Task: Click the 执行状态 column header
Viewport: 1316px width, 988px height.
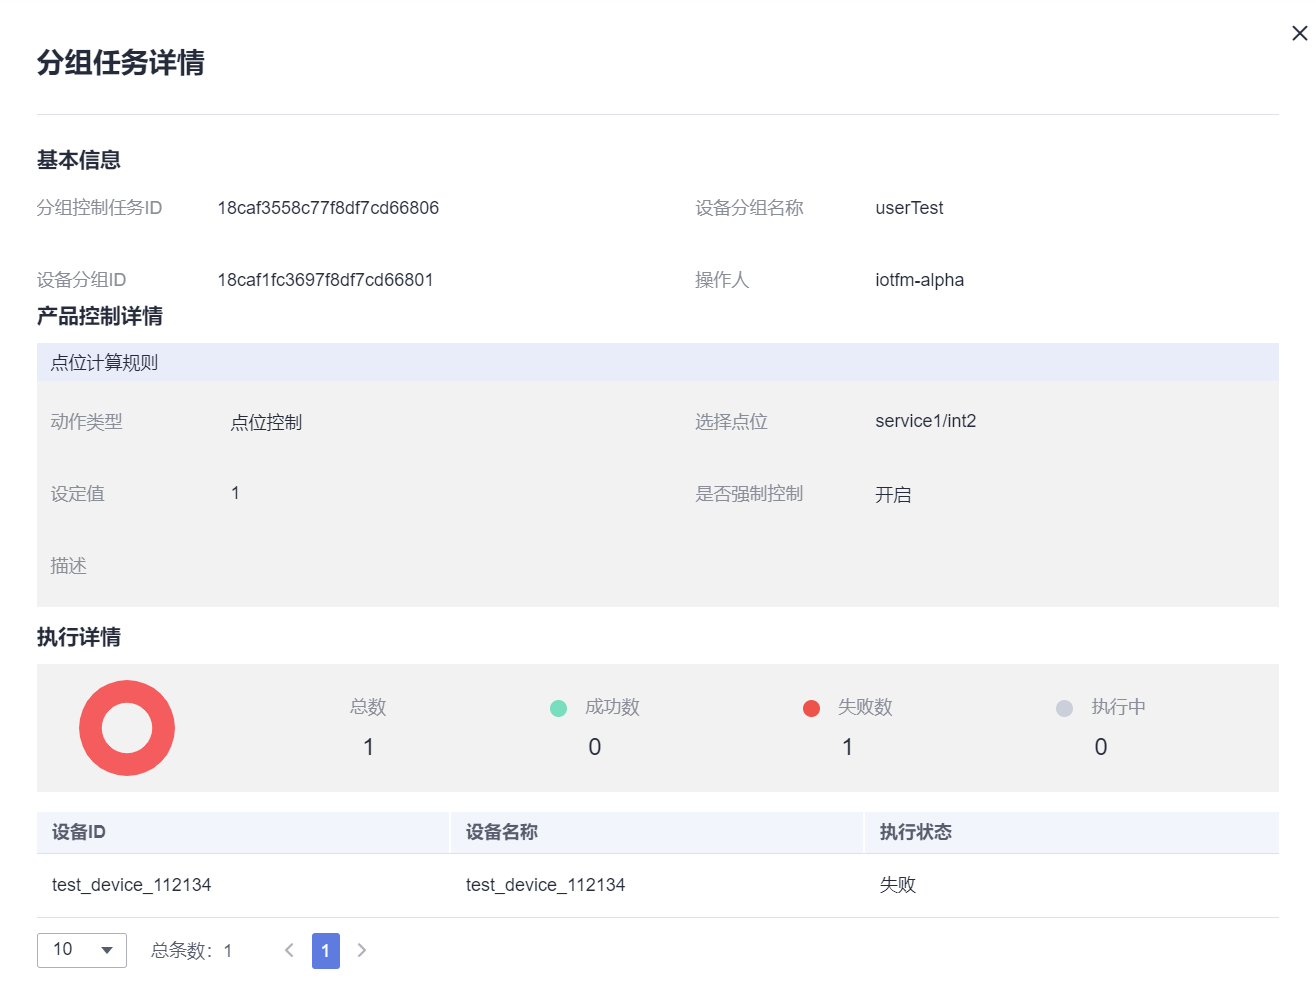Action: coord(915,832)
